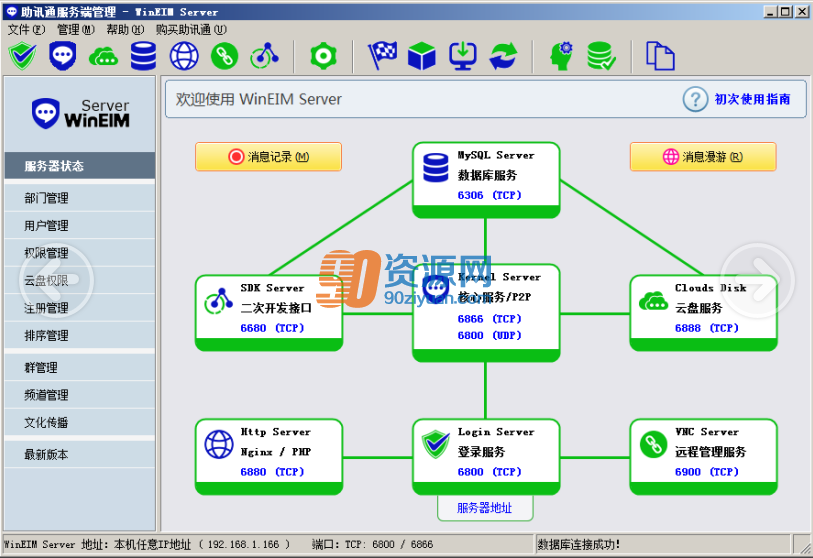Click the 登录服务 label
This screenshot has width=813, height=558.
[x=481, y=452]
